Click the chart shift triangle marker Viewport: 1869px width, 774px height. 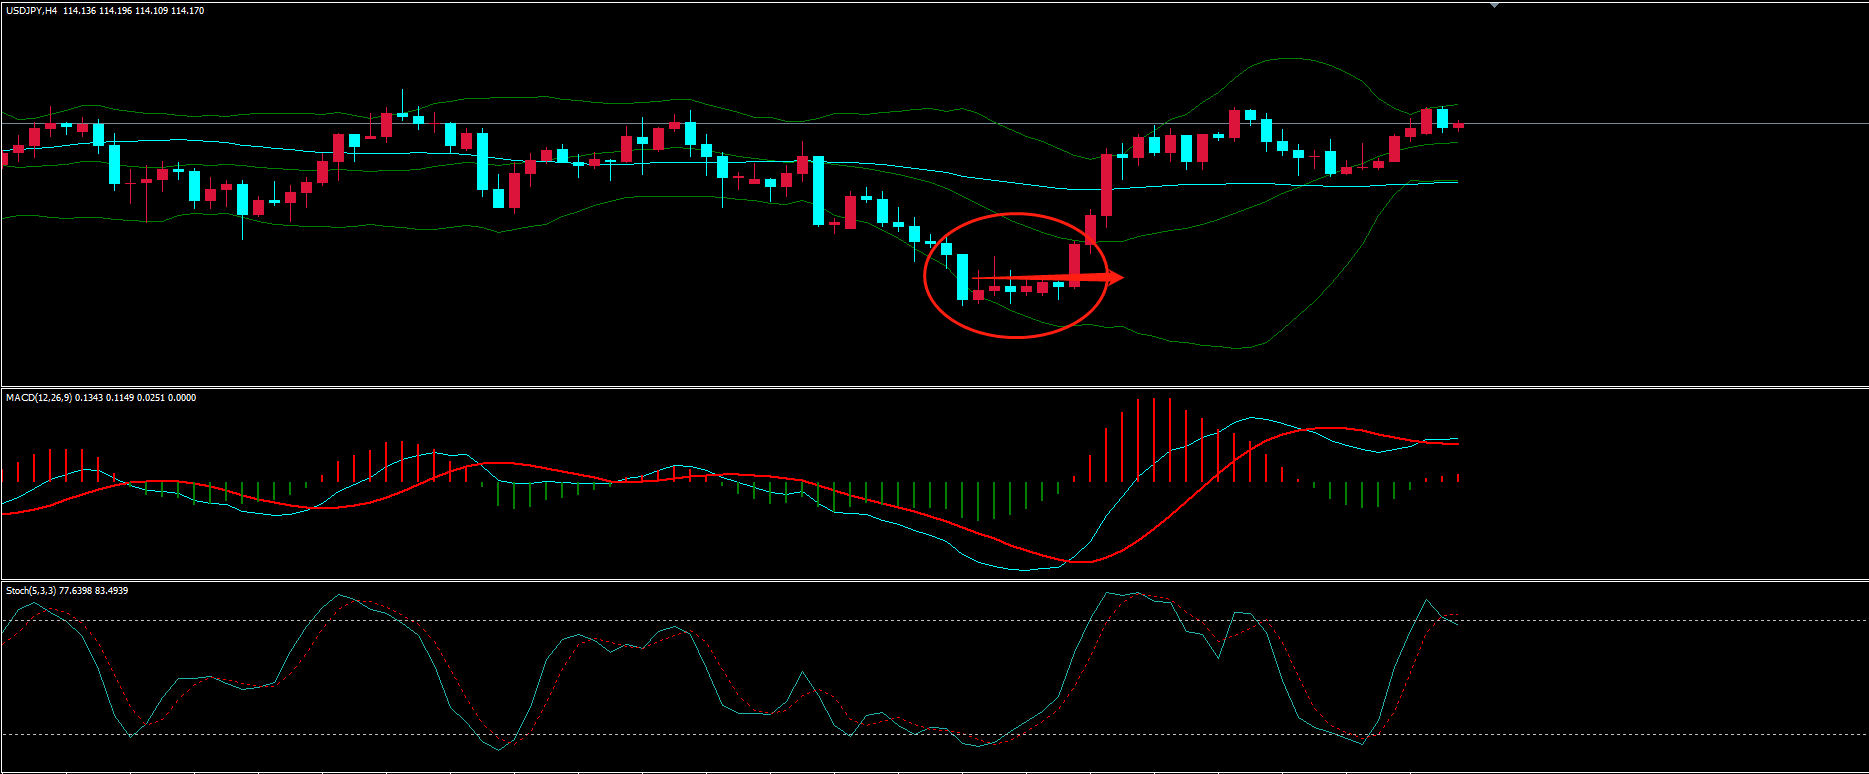point(1494,5)
